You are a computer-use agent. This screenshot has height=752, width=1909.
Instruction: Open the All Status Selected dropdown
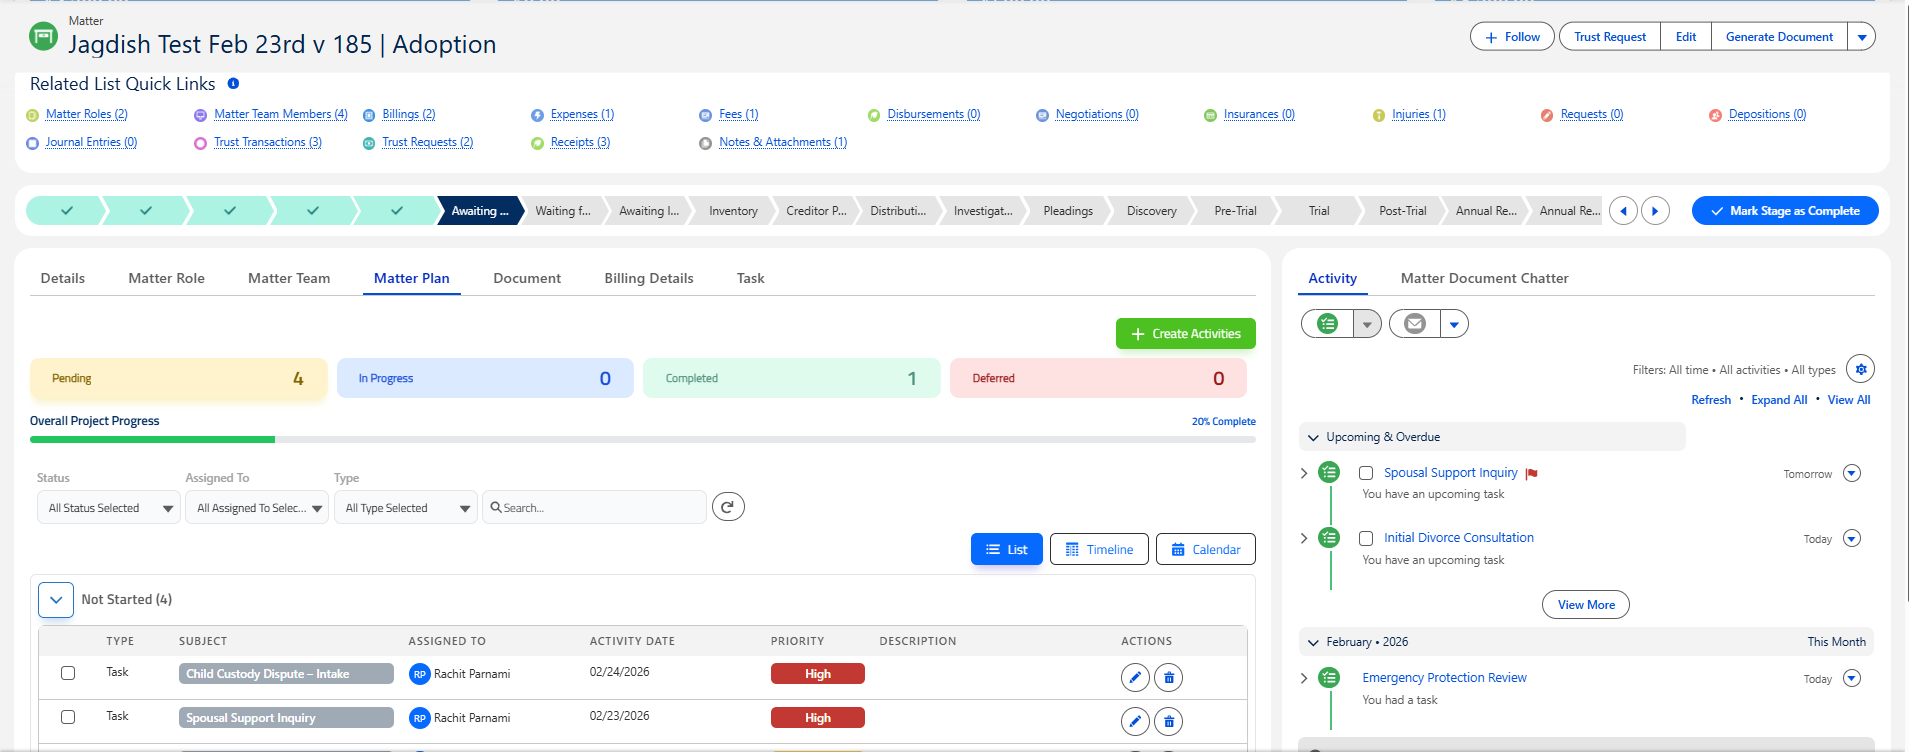(x=109, y=508)
